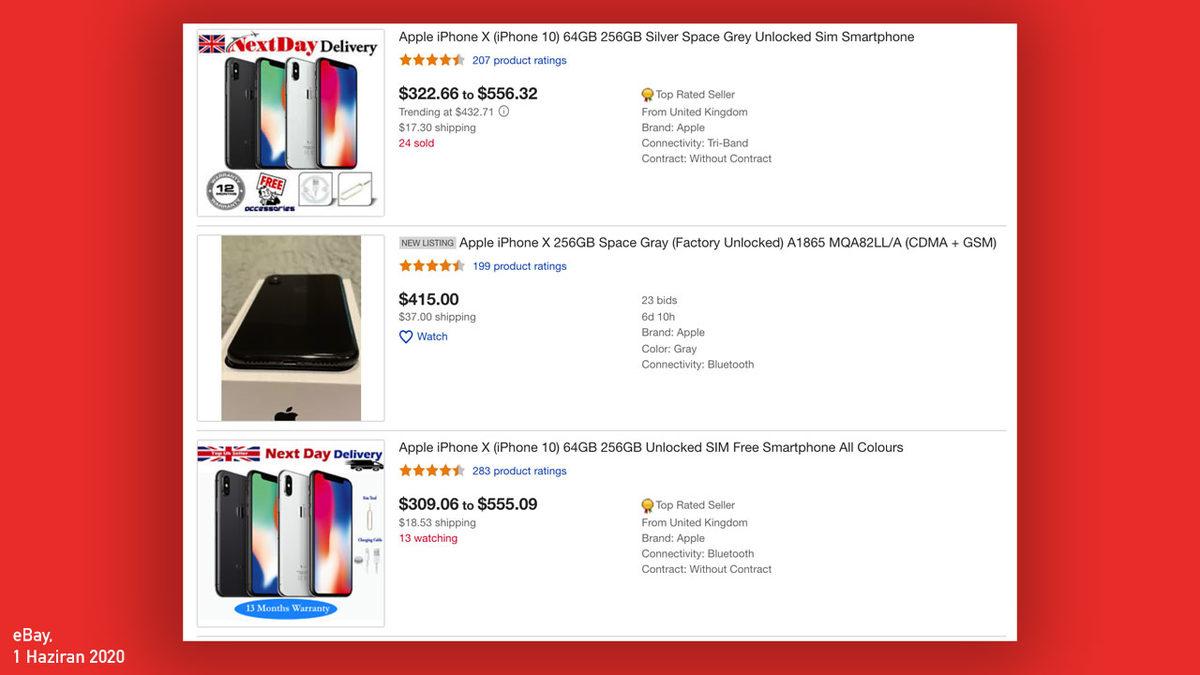This screenshot has height=675, width=1200.
Task: Click the thumbnail with 13 Months Warranty banner
Action: (290, 533)
